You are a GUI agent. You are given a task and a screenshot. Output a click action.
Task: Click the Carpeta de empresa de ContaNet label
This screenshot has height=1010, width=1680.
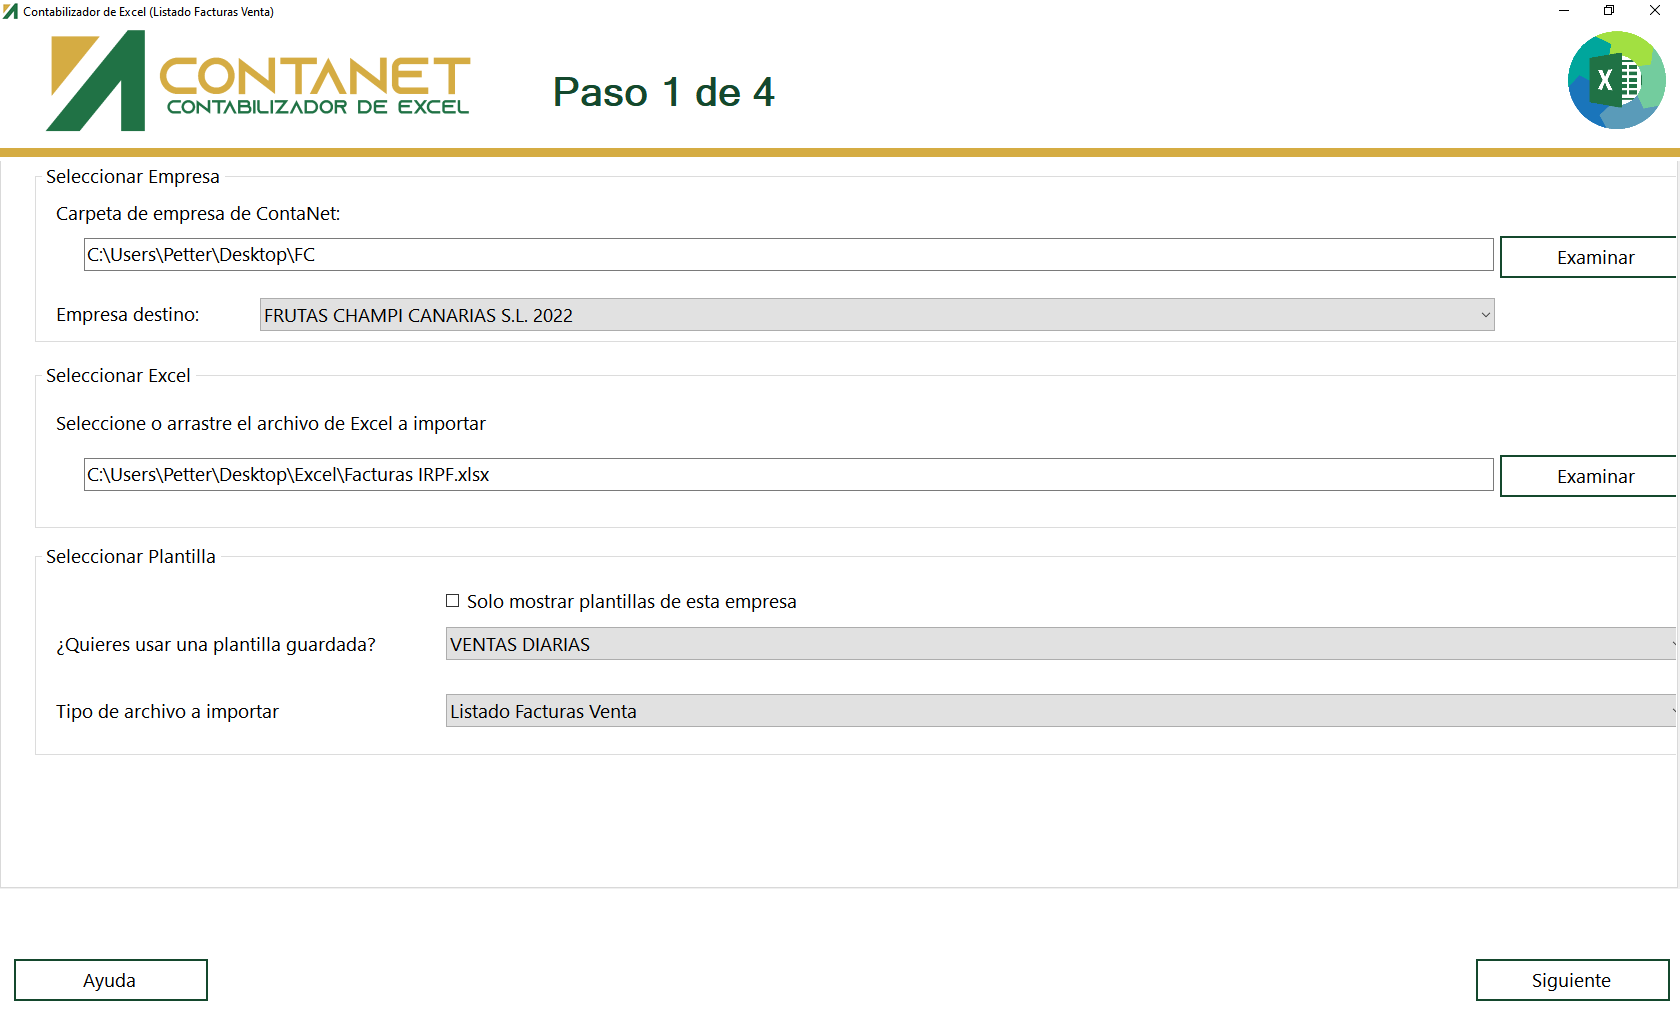click(198, 213)
